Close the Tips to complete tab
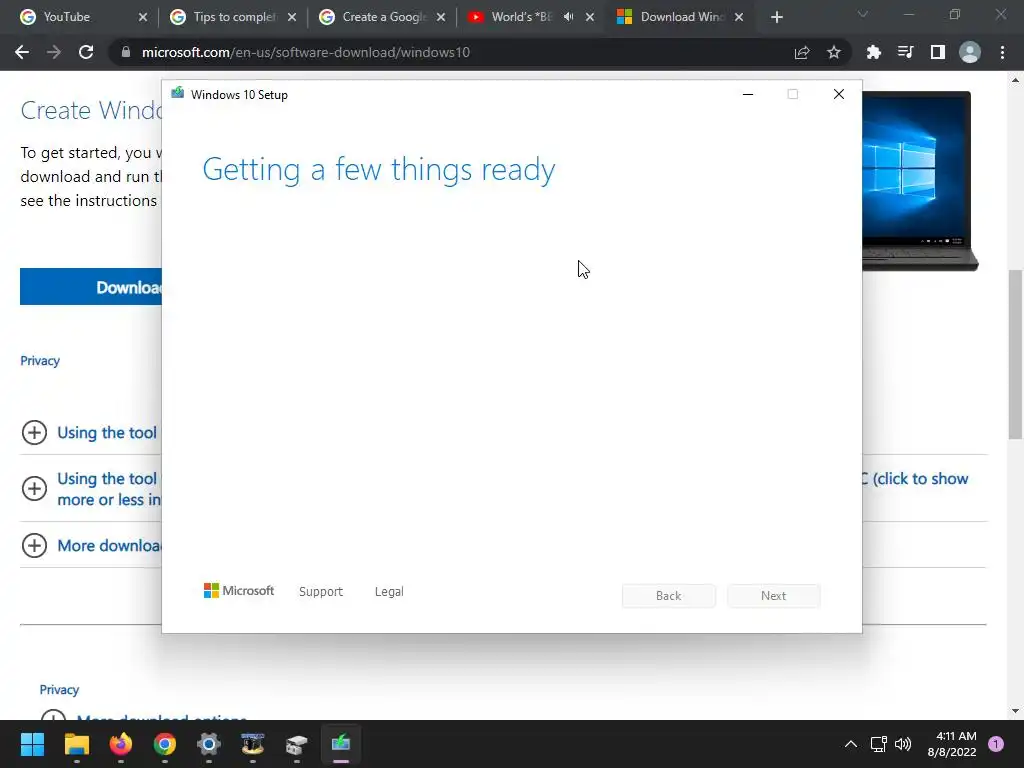1024x768 pixels. tap(292, 17)
